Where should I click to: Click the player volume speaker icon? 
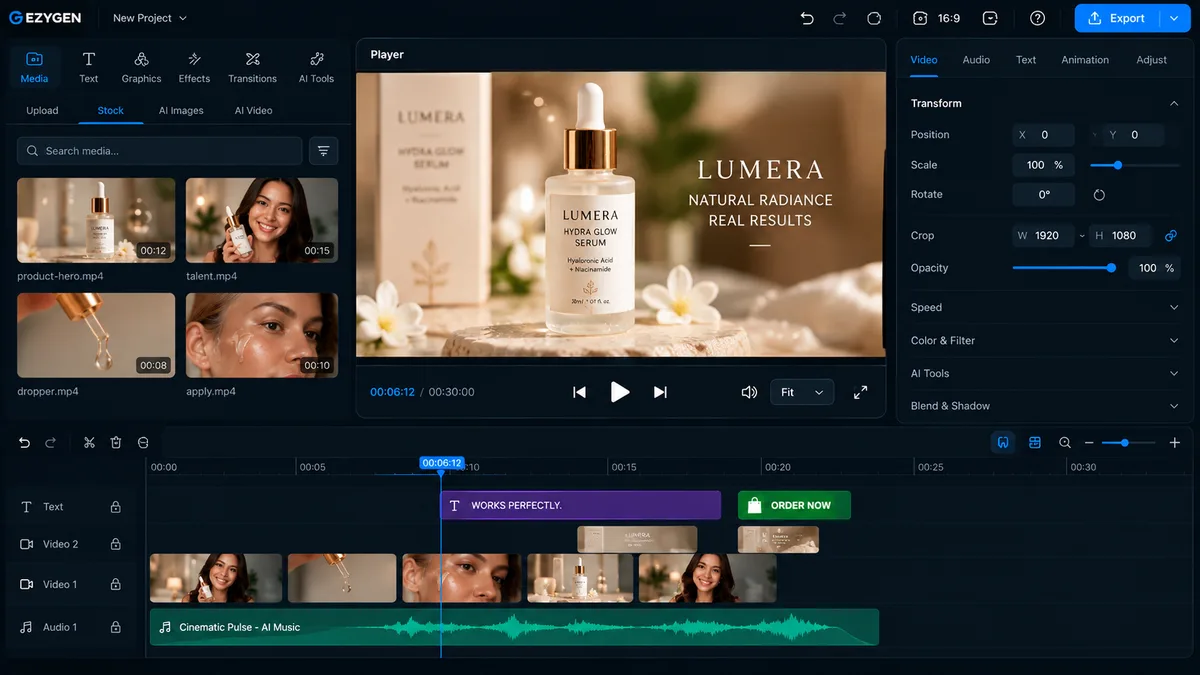click(749, 392)
